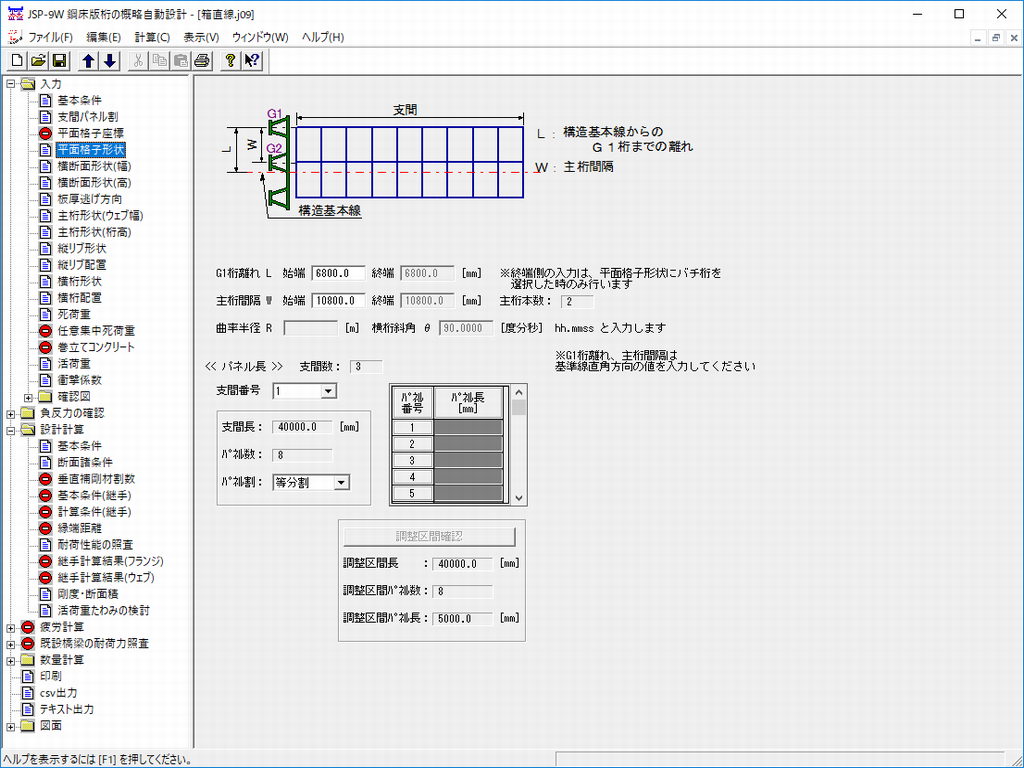Viewport: 1024px width, 768px height.
Task: Open the 計算(C) menu
Action: tap(152, 37)
